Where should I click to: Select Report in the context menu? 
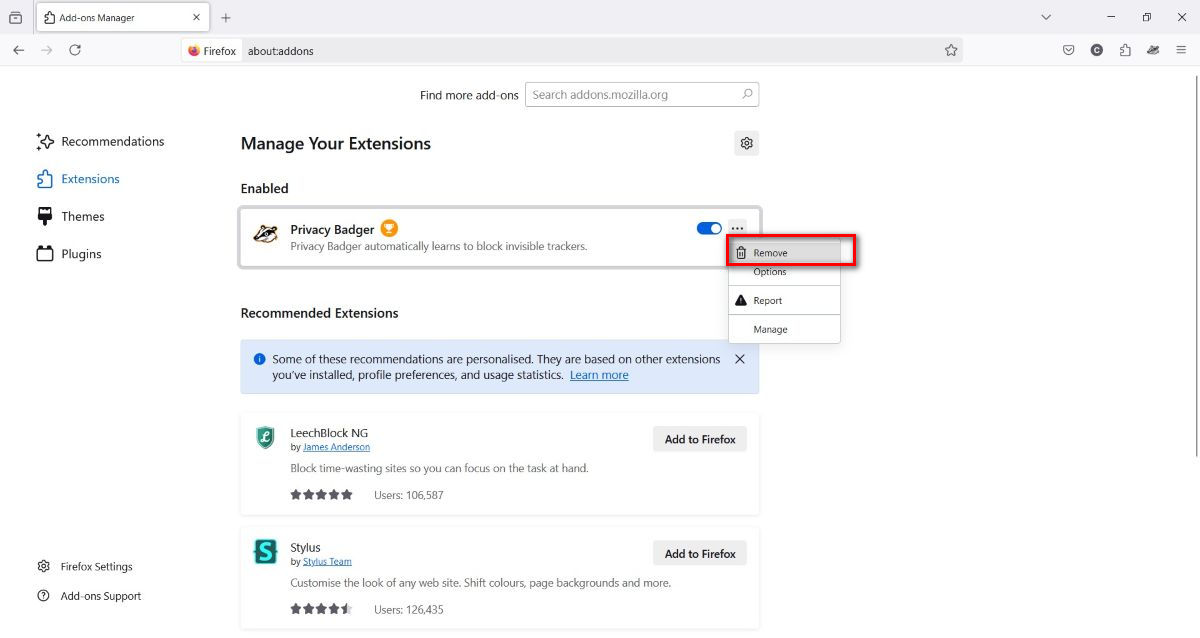(784, 300)
